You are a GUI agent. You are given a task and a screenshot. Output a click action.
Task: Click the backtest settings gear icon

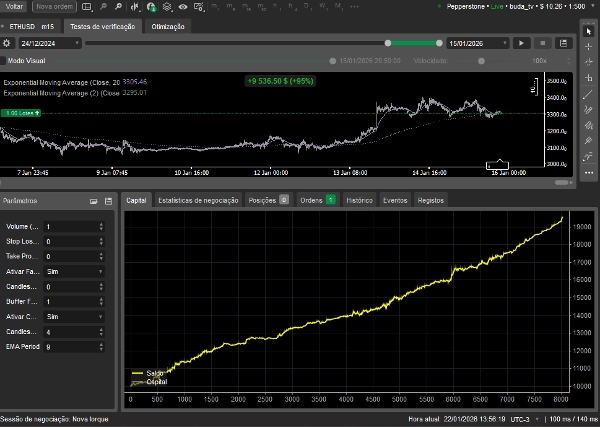[7, 43]
